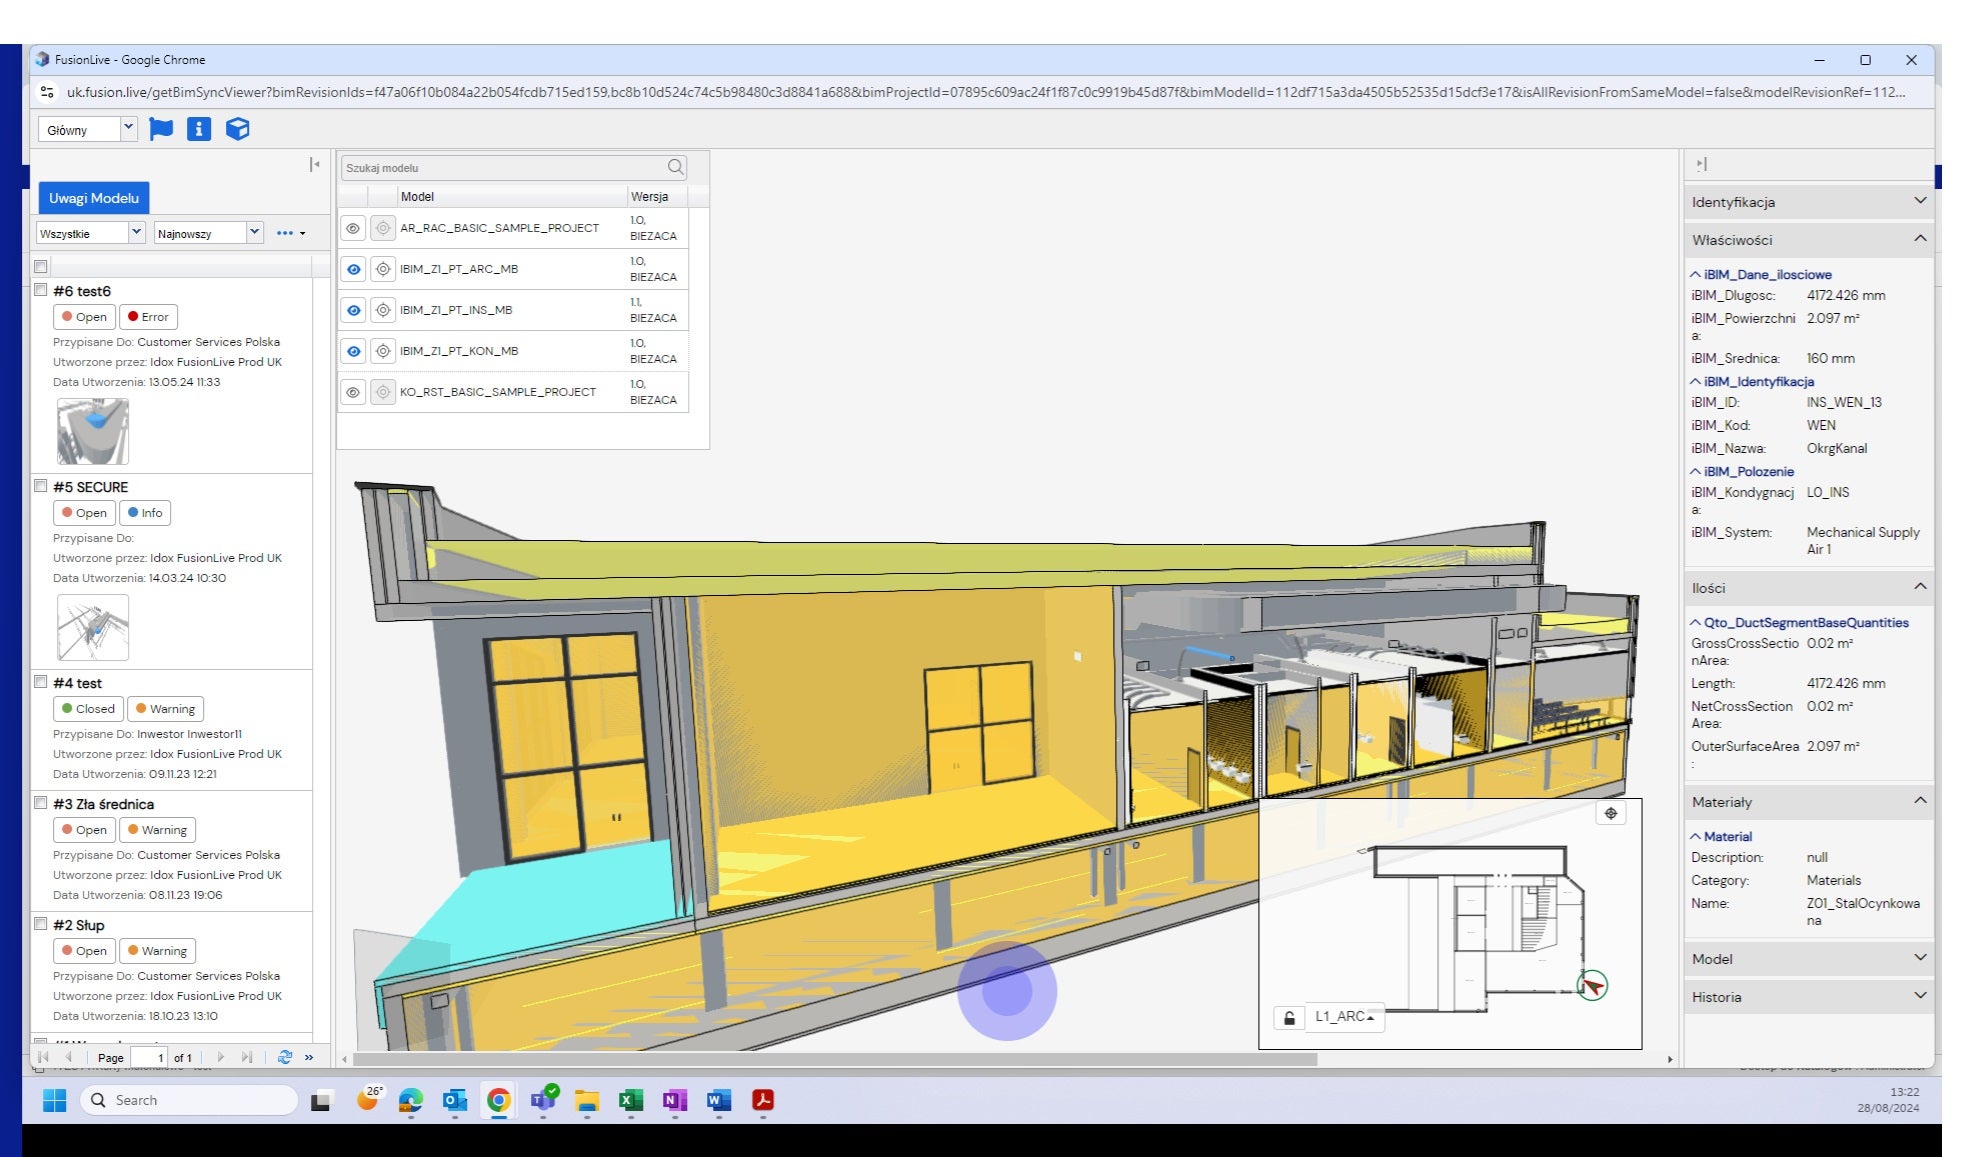Click the blue flag icon in toolbar
Viewport: 1971px width, 1157px height.
coord(160,129)
